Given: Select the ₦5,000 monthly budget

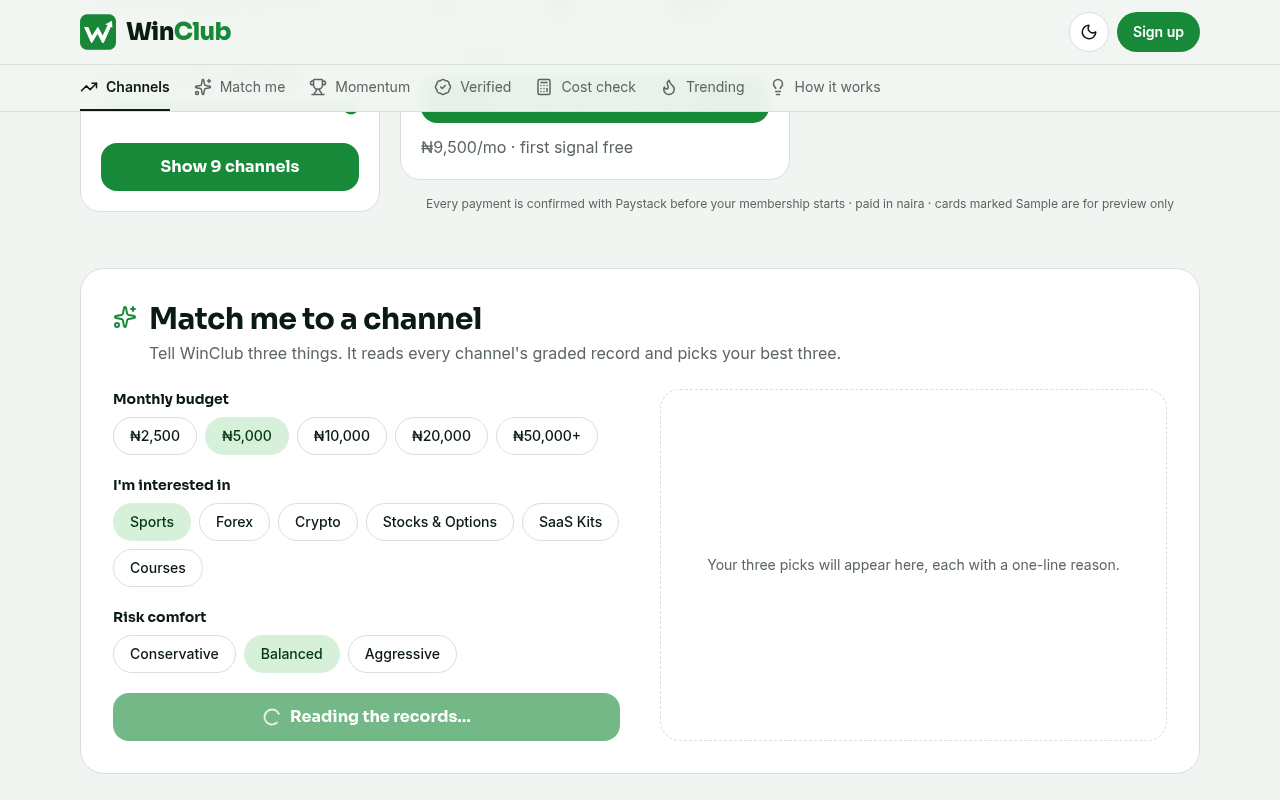Looking at the screenshot, I should click(247, 436).
